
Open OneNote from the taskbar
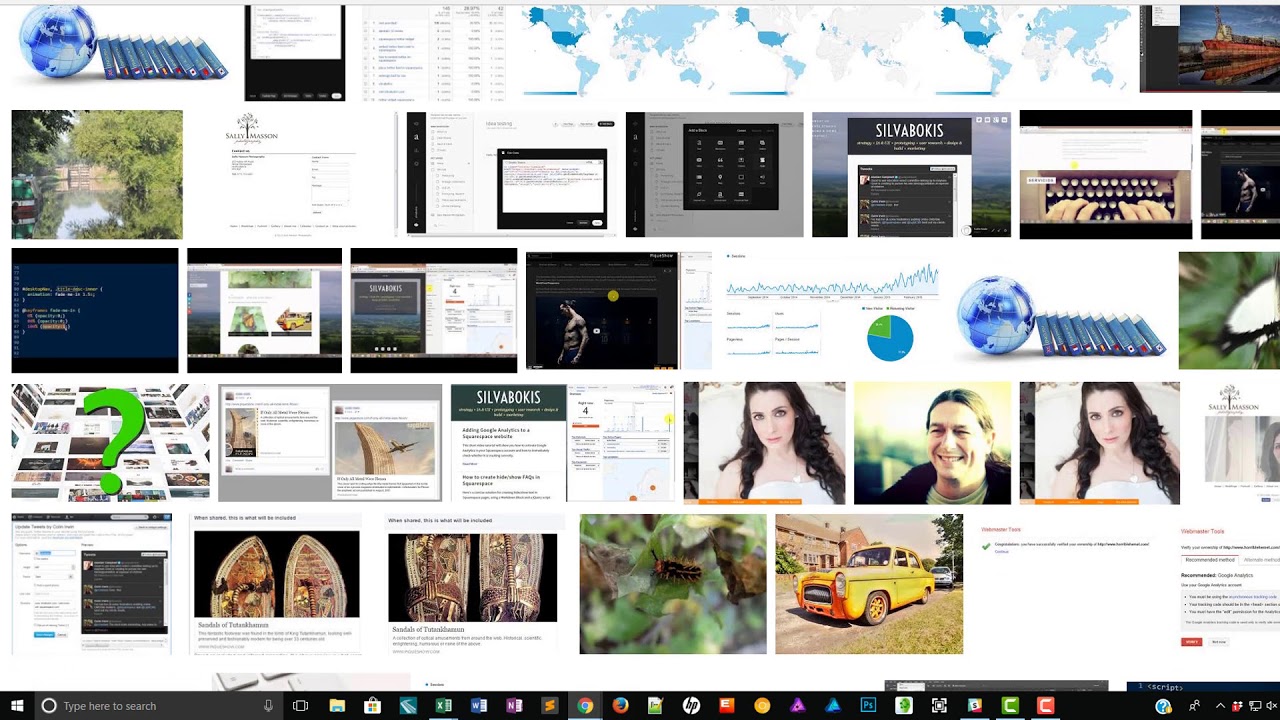(x=514, y=706)
